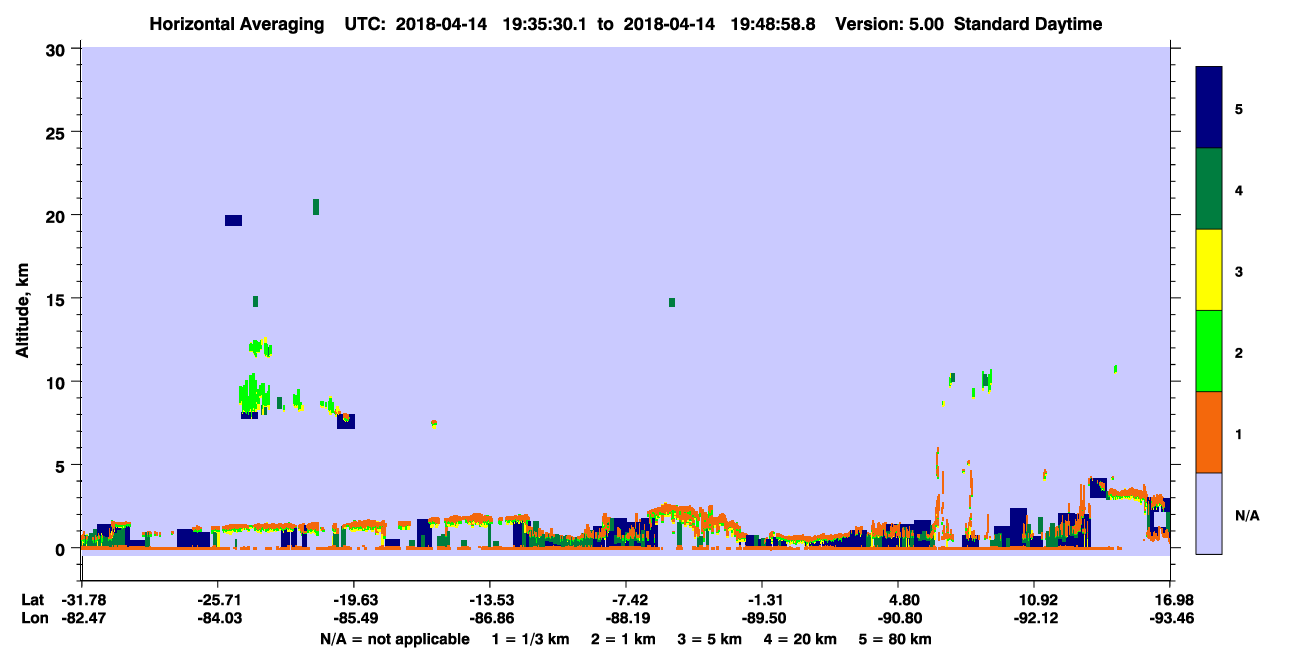Click the bright green color swatch for 2

pos(1209,351)
